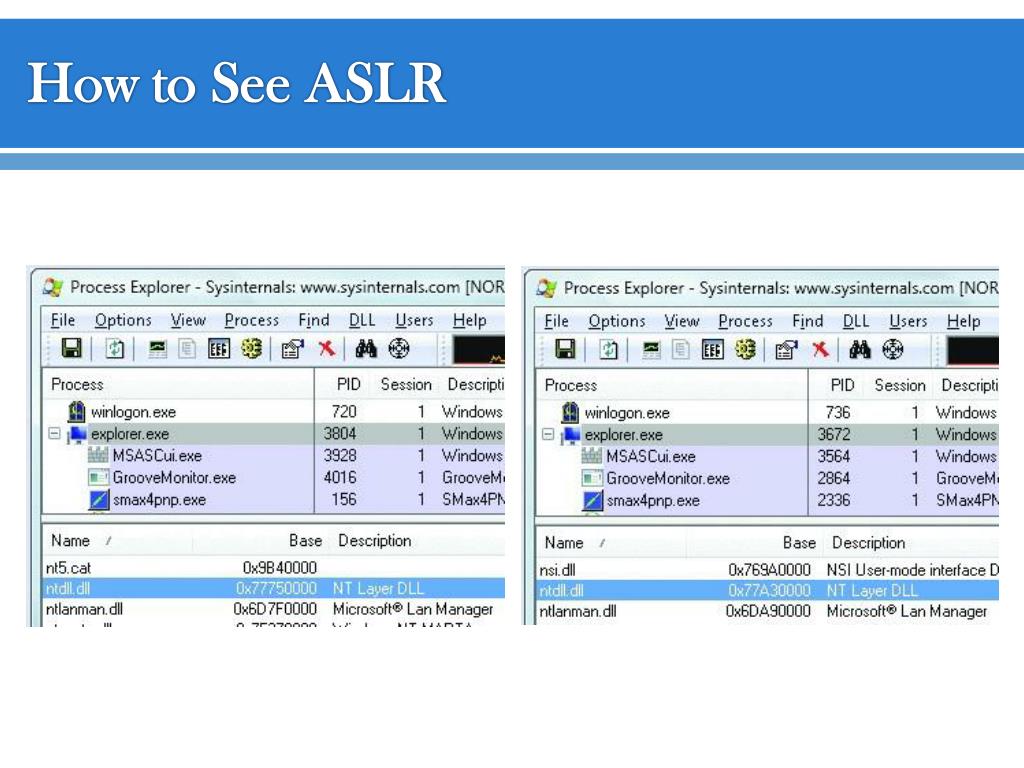Select winlogon.exe process with PID 736

click(x=767, y=413)
